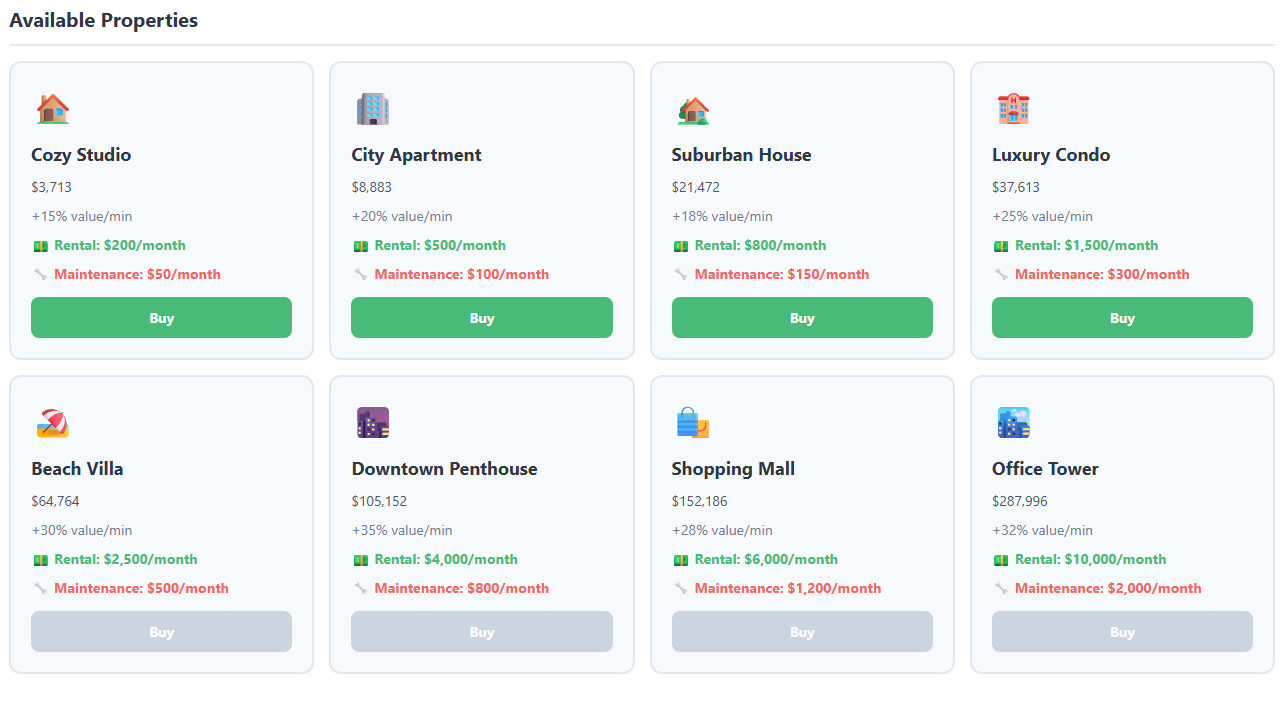Screen dimensions: 1284x707
Task: Click the Downtown Penthouse night city icon
Action: [372, 423]
